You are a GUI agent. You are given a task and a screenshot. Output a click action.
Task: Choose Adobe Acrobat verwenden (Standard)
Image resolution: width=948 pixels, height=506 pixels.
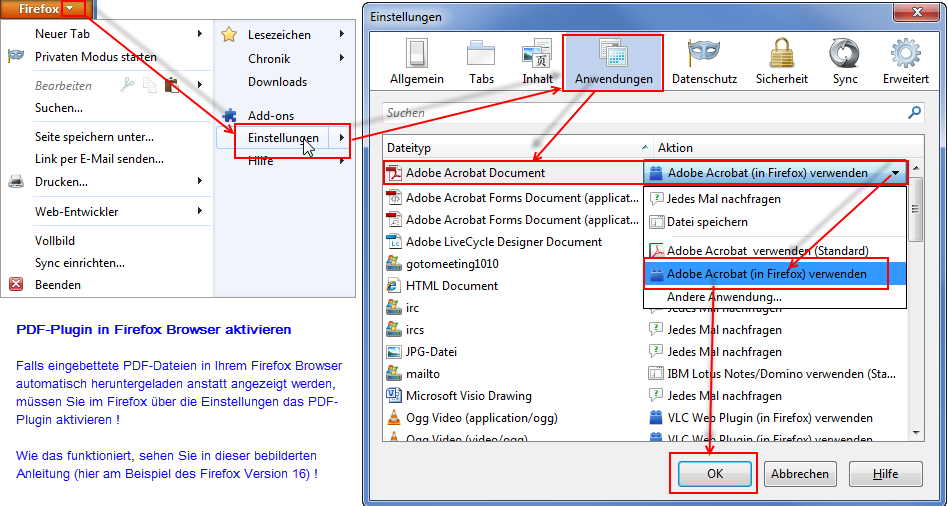coord(775,250)
